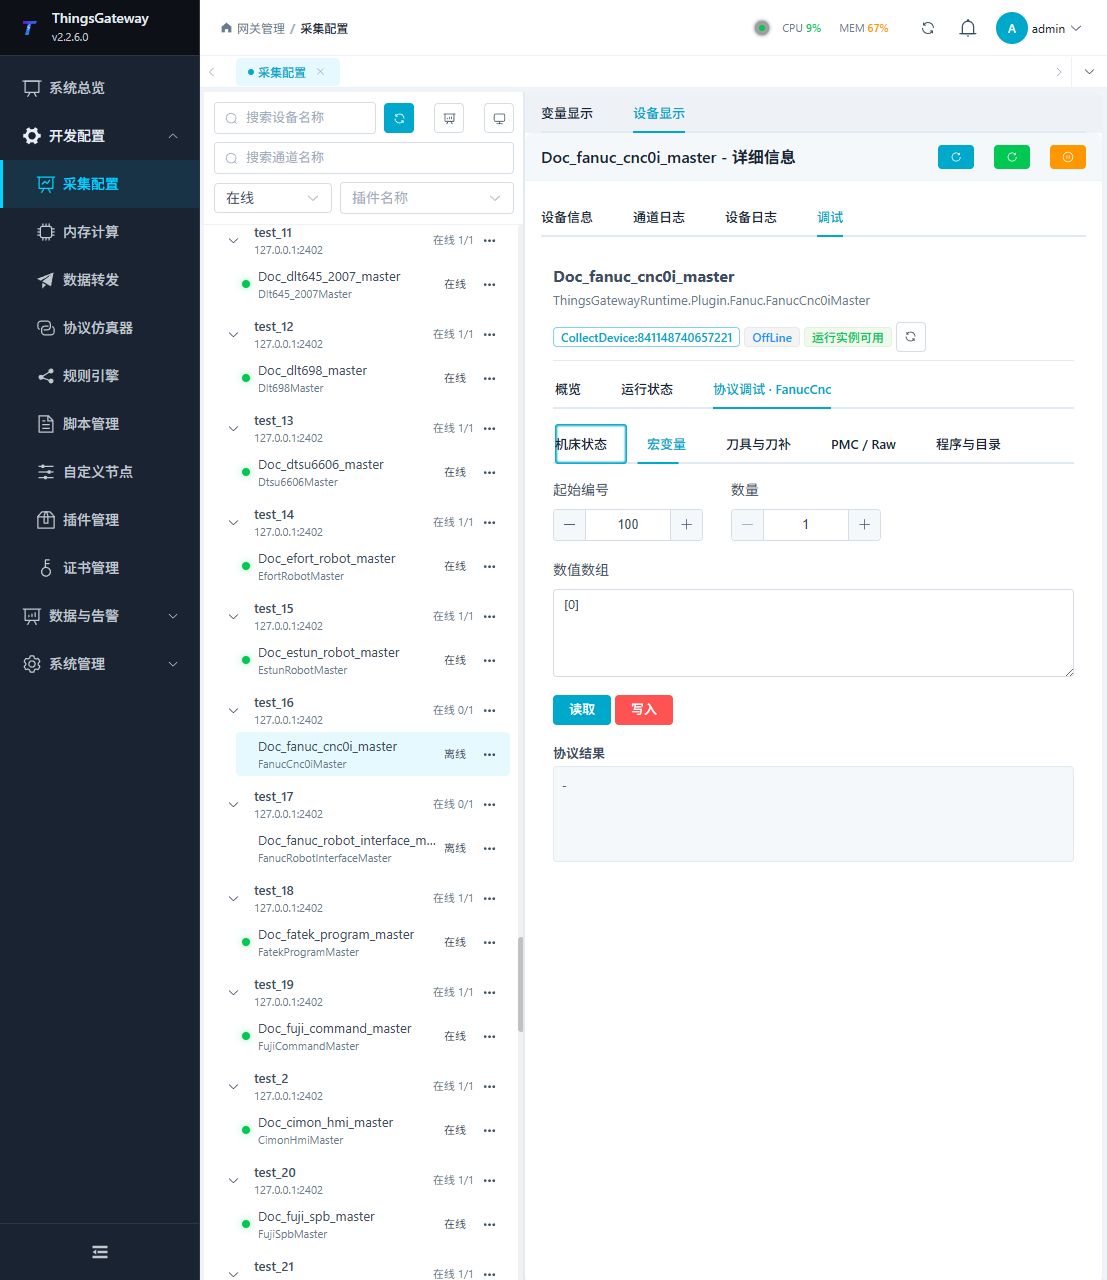Switch to 运行状态 tab

[647, 389]
